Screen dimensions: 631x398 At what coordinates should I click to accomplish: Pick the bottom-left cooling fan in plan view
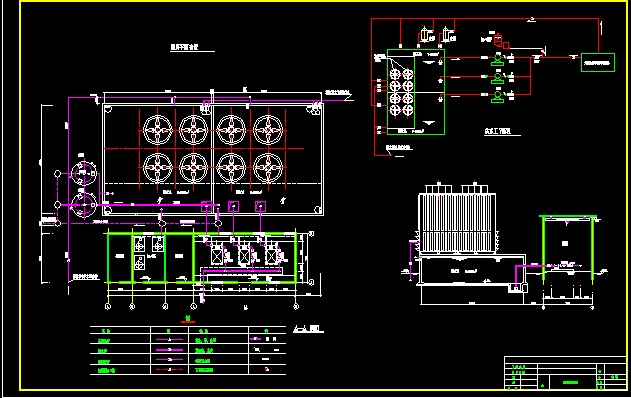pos(158,167)
